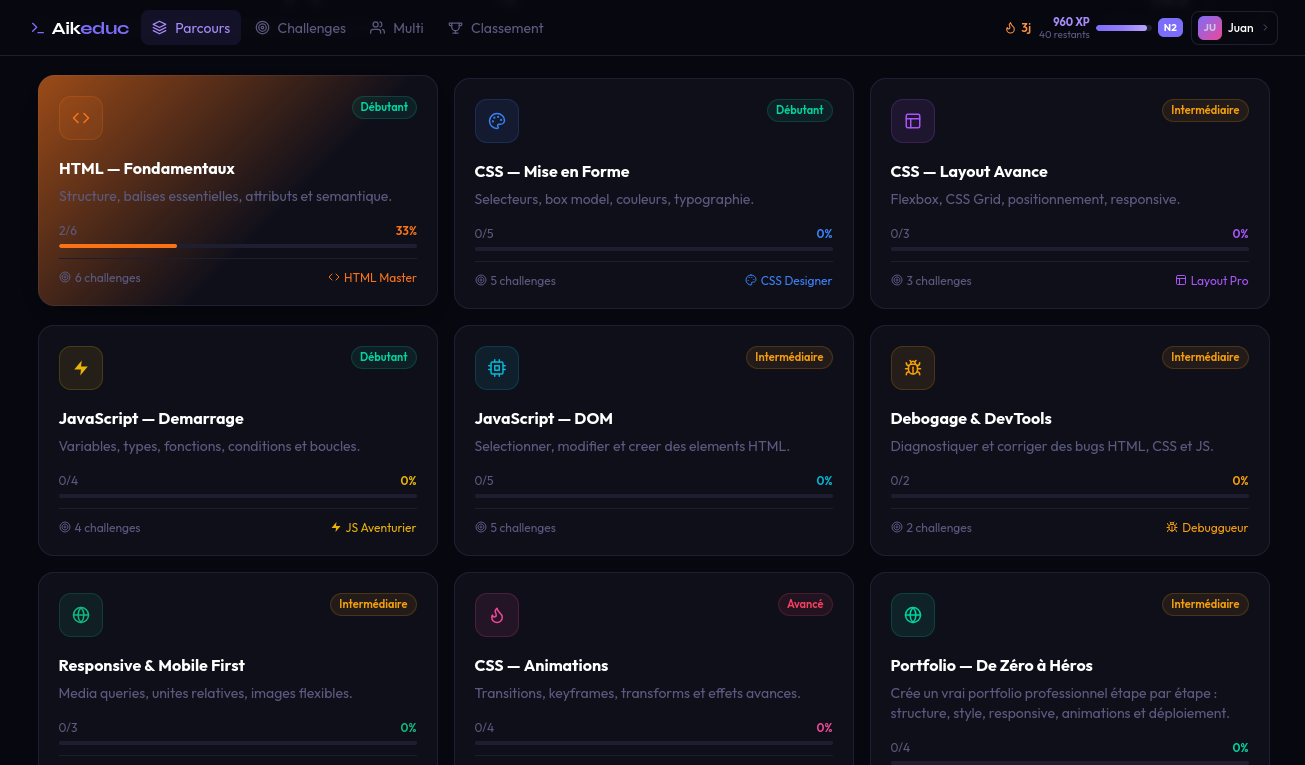1305x765 pixels.
Task: Click the Debuggueur badge label
Action: click(1207, 528)
